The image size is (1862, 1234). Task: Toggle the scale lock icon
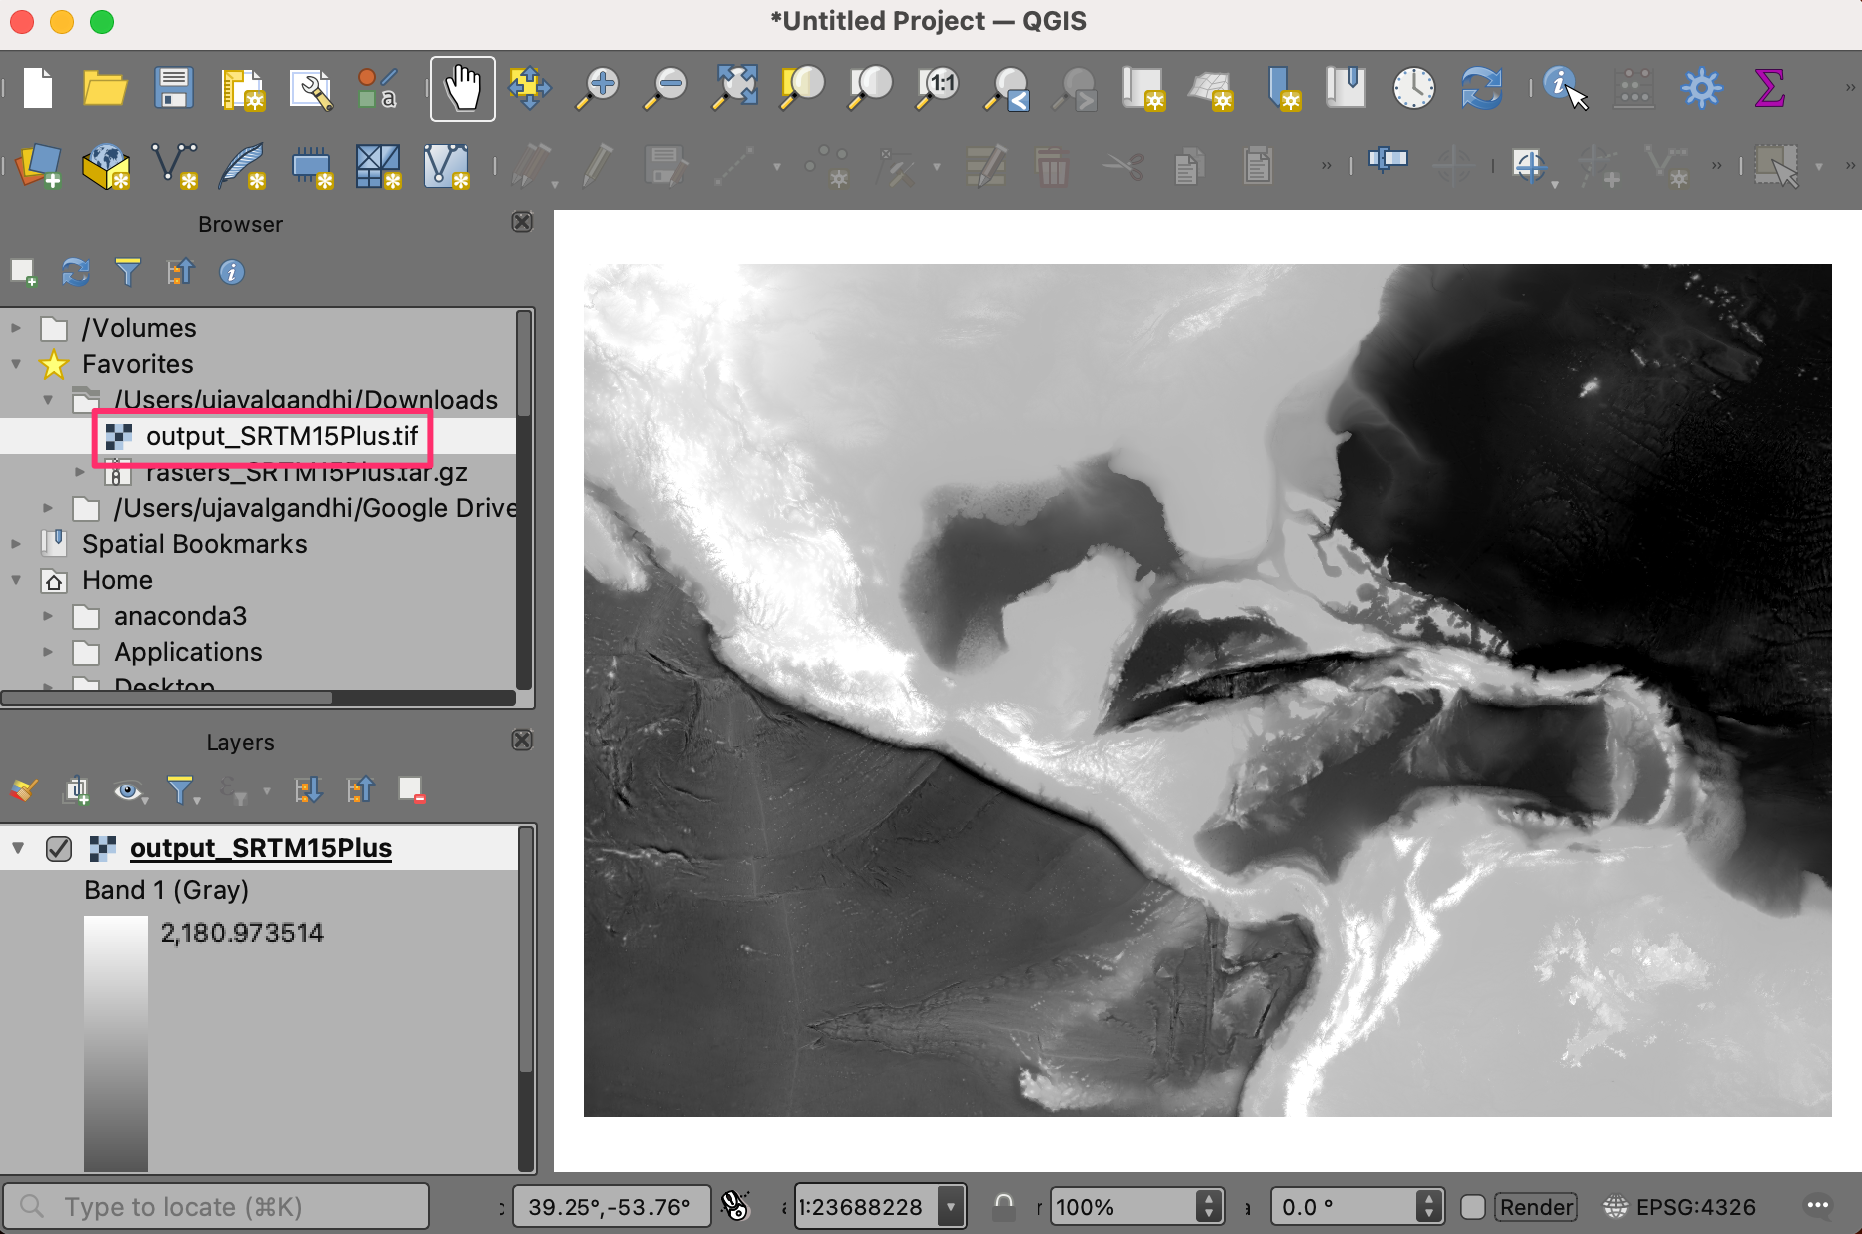(x=1004, y=1207)
